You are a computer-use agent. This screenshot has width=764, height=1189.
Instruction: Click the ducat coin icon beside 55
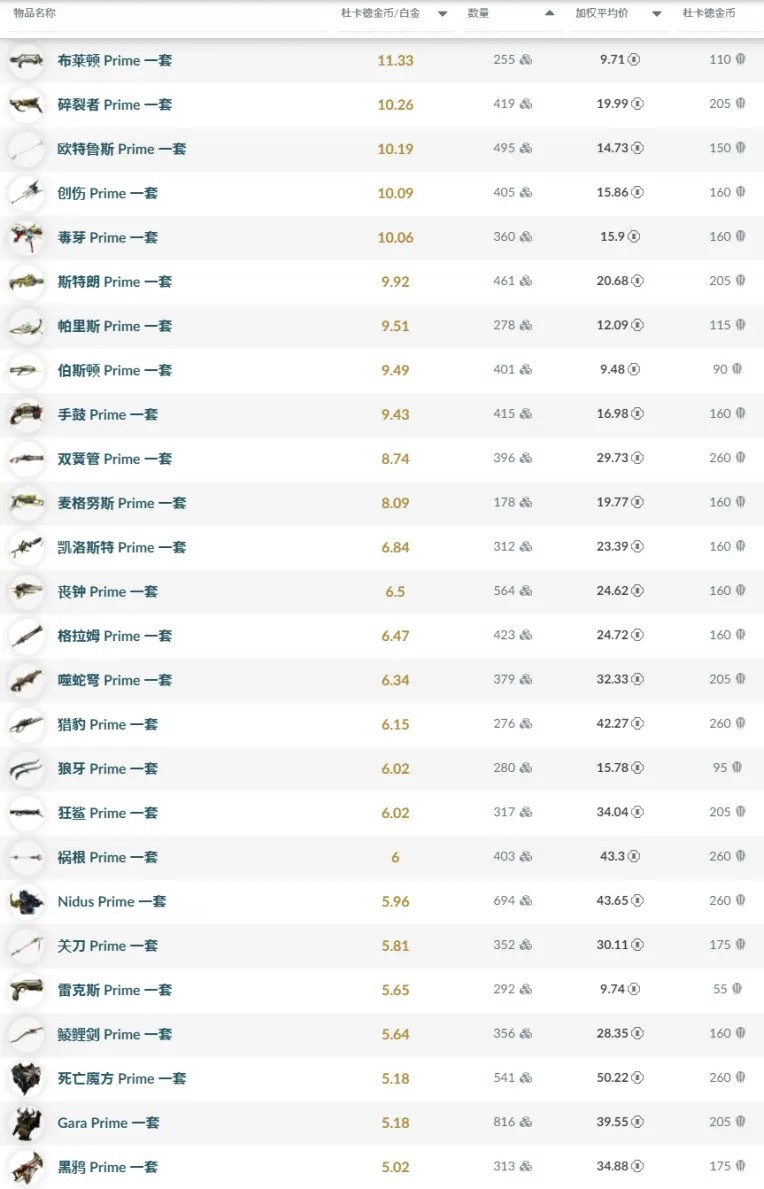tap(739, 990)
